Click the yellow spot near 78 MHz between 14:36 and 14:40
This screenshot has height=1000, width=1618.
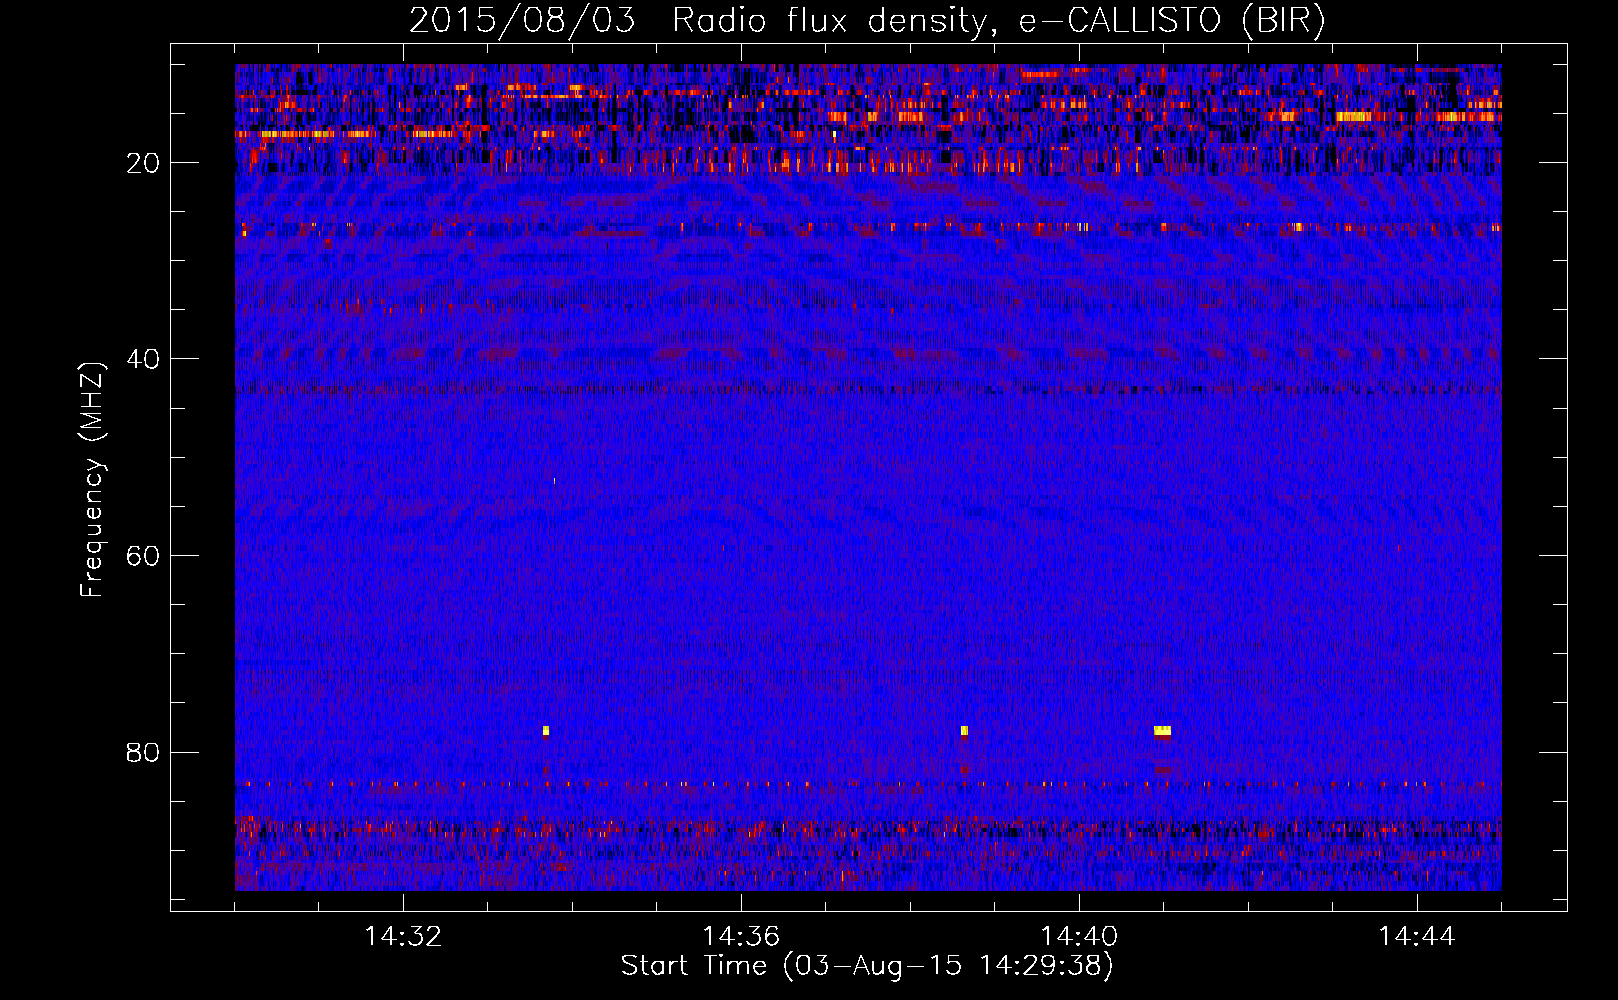tap(964, 731)
